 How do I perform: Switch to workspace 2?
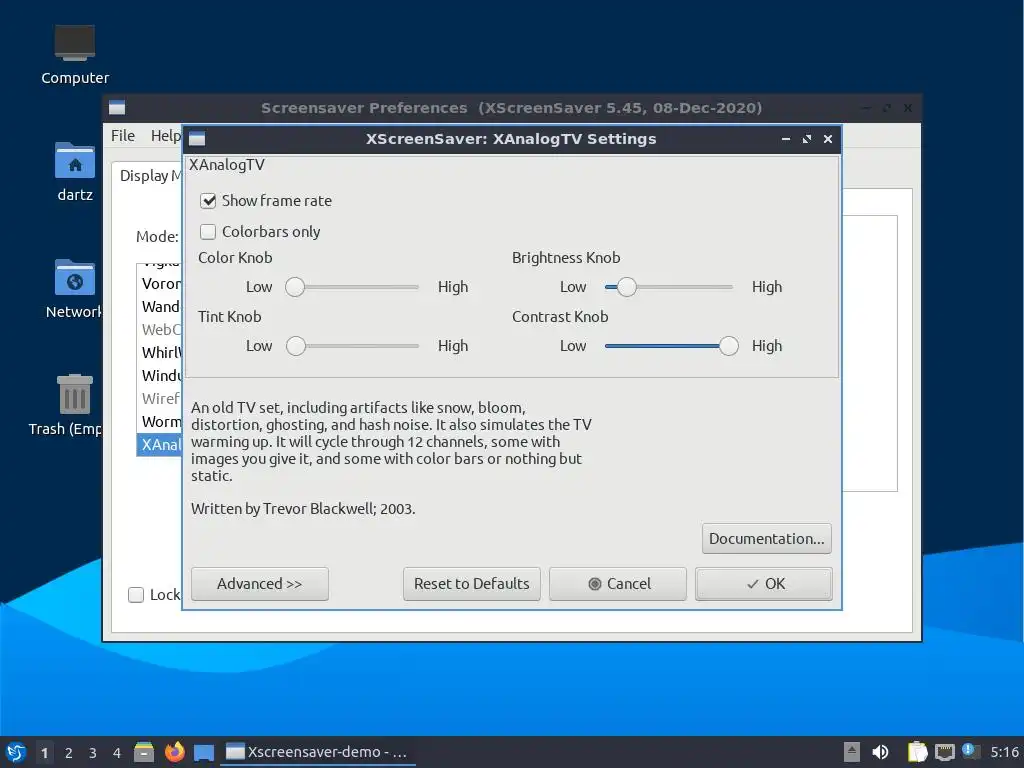tap(69, 753)
